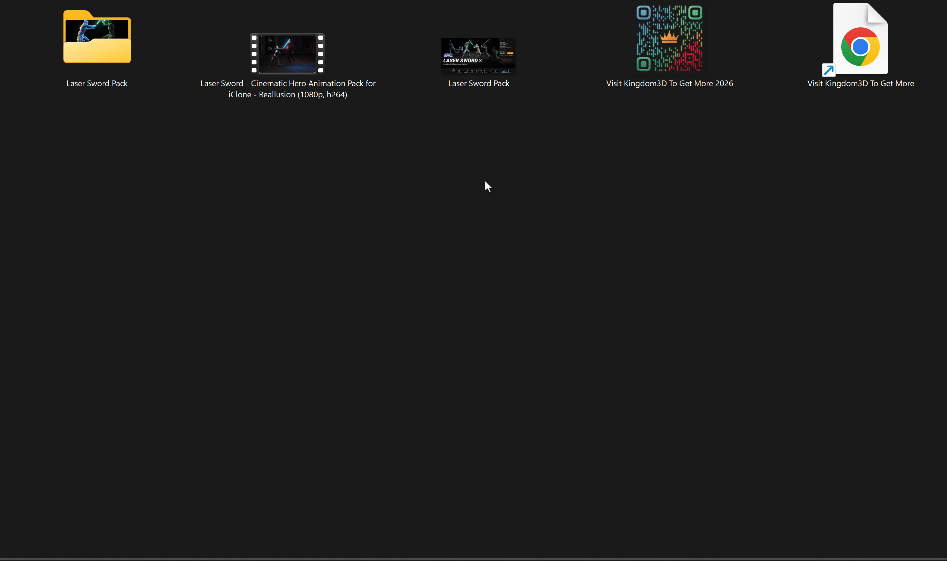
Task: Select the Laser Sword Pack folder icon
Action: [97, 37]
